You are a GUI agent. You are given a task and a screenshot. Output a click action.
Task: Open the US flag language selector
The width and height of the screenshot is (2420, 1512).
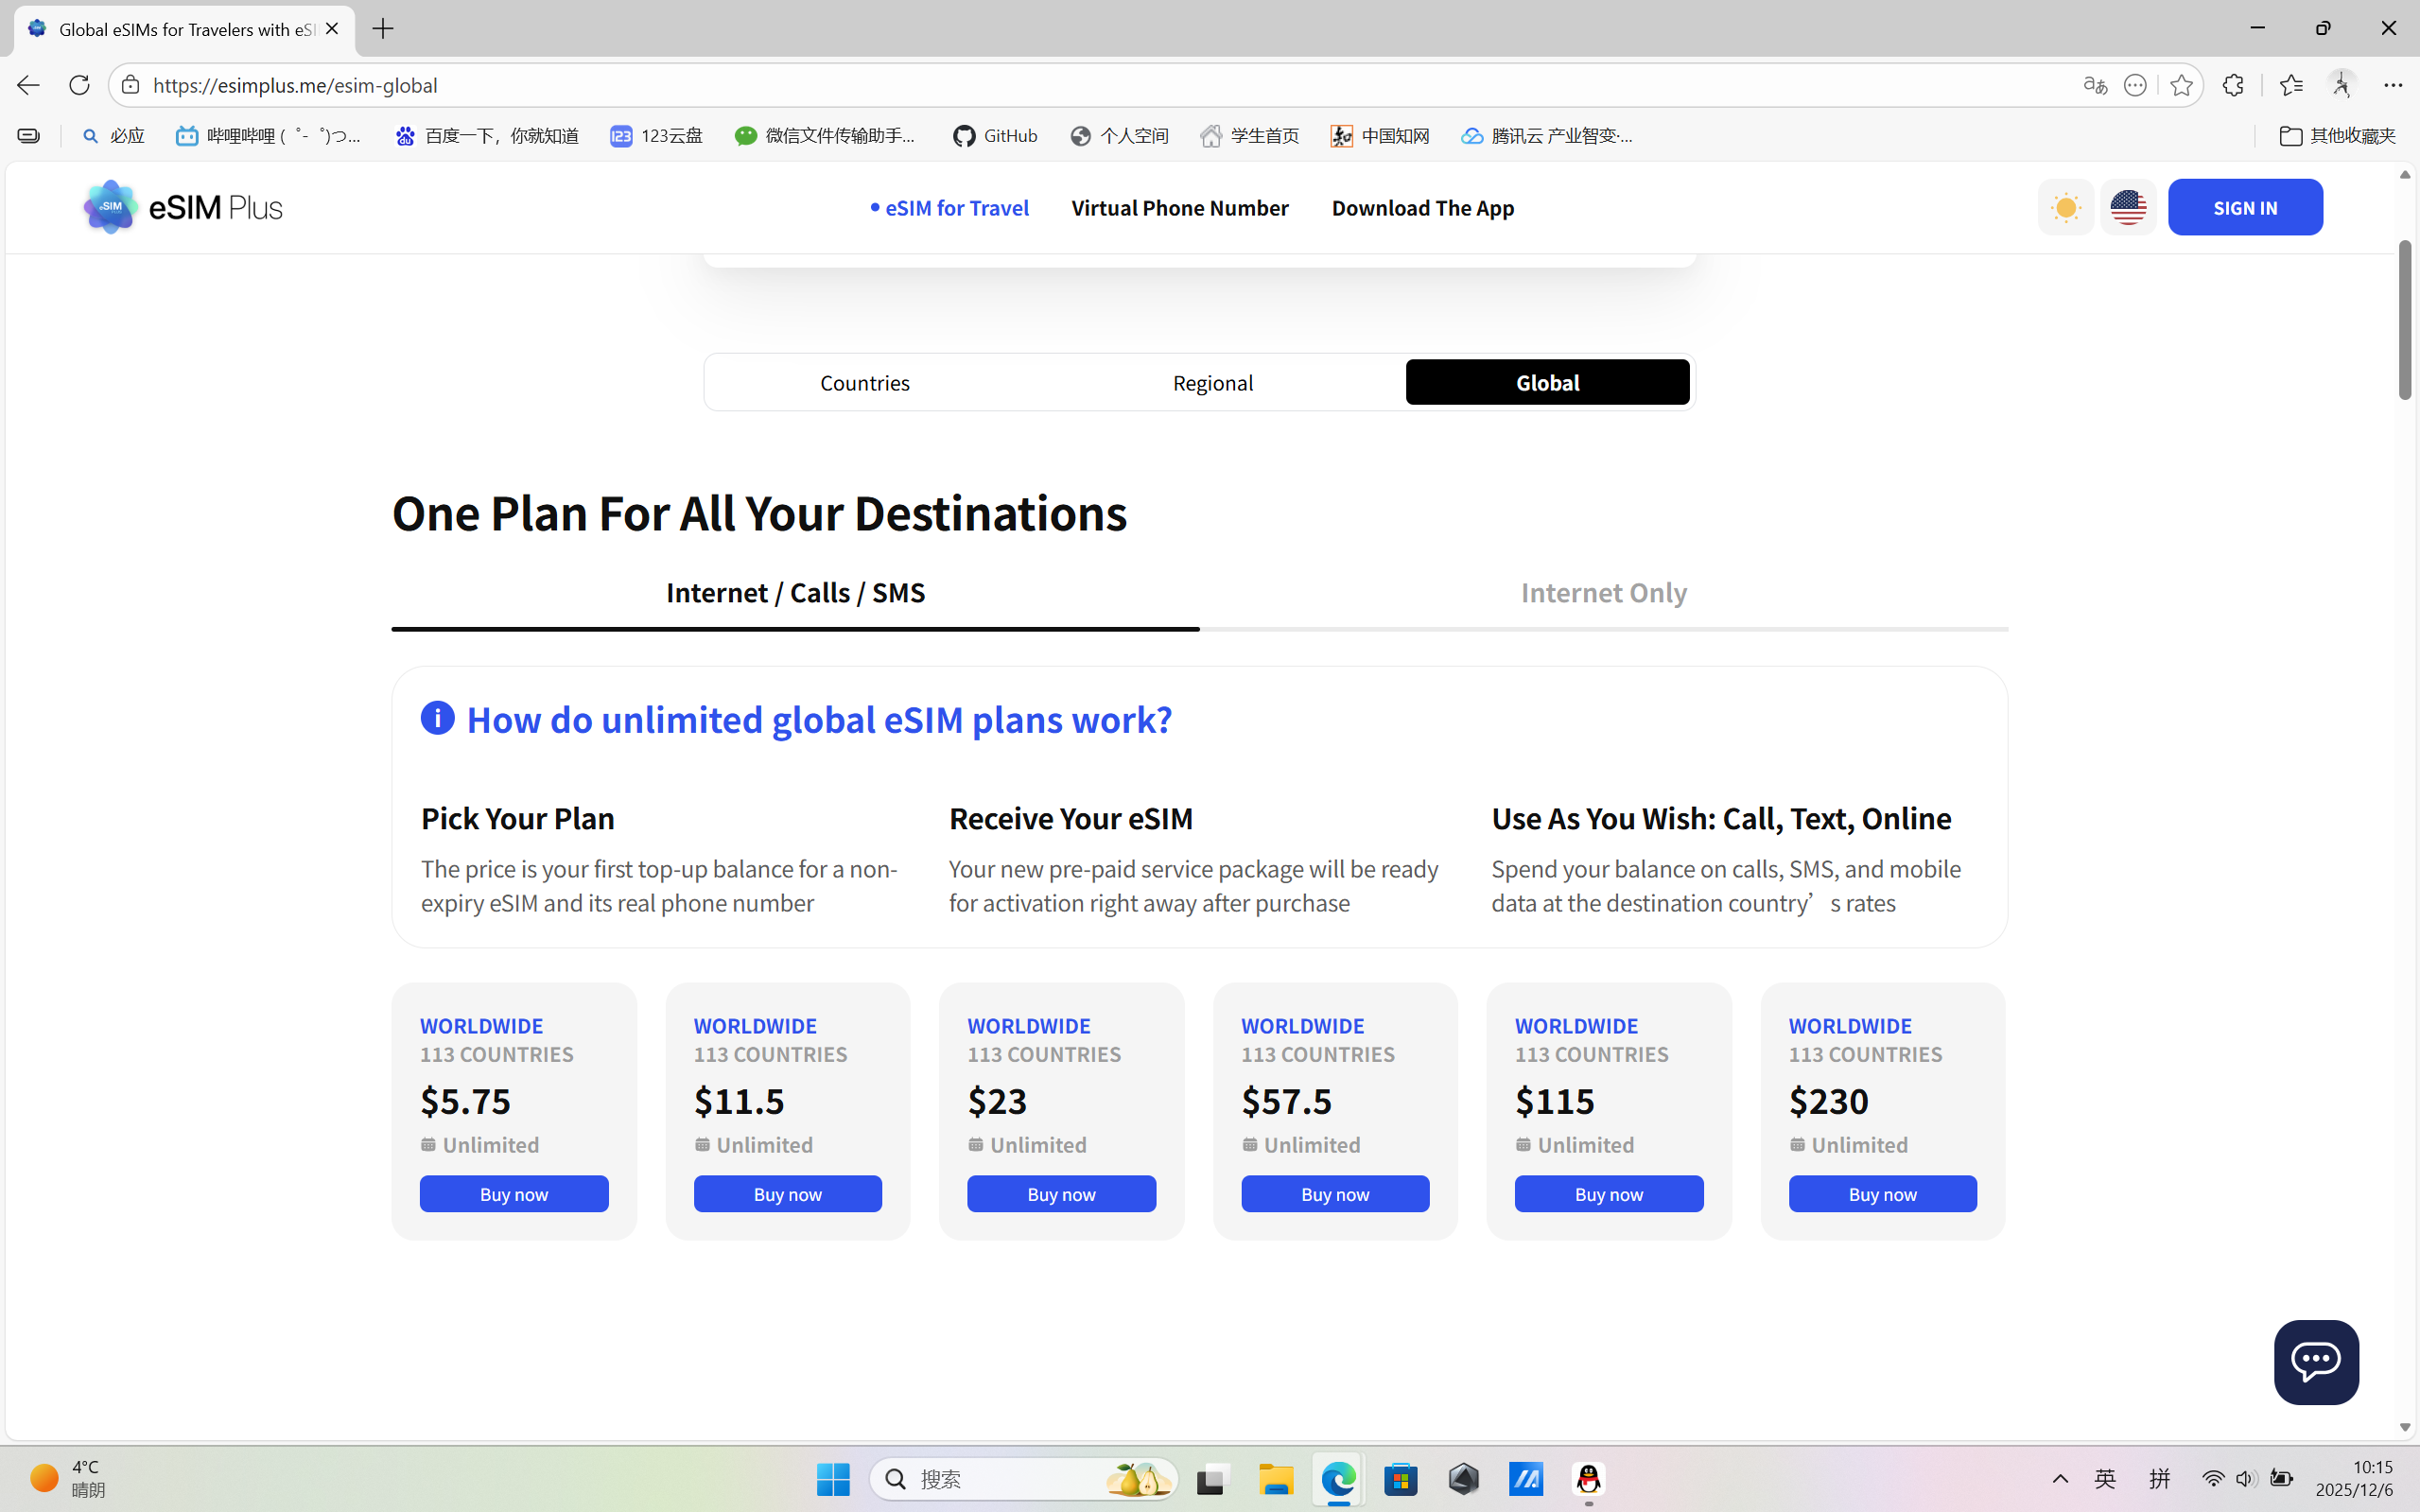point(2127,208)
